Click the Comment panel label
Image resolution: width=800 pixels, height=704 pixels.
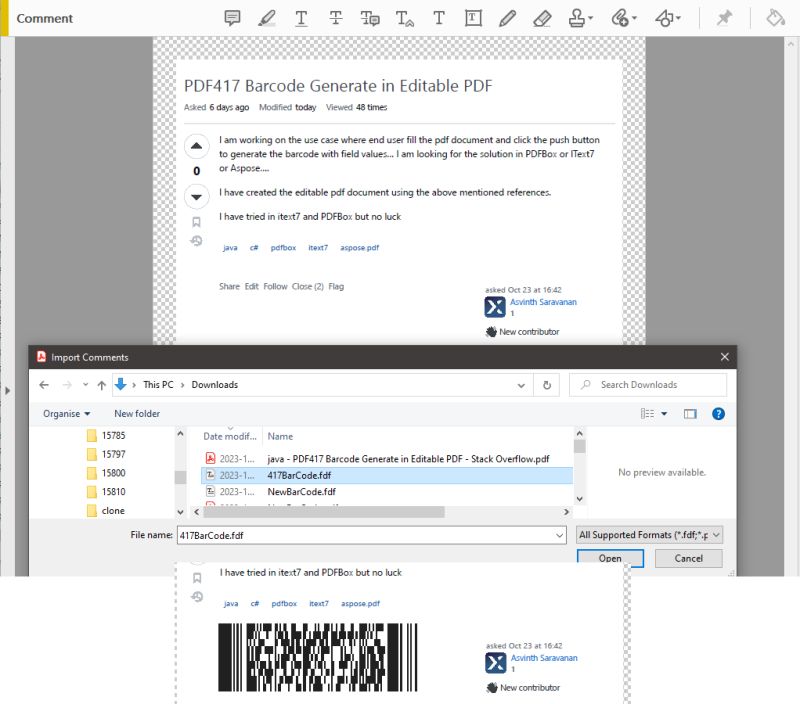(x=44, y=17)
